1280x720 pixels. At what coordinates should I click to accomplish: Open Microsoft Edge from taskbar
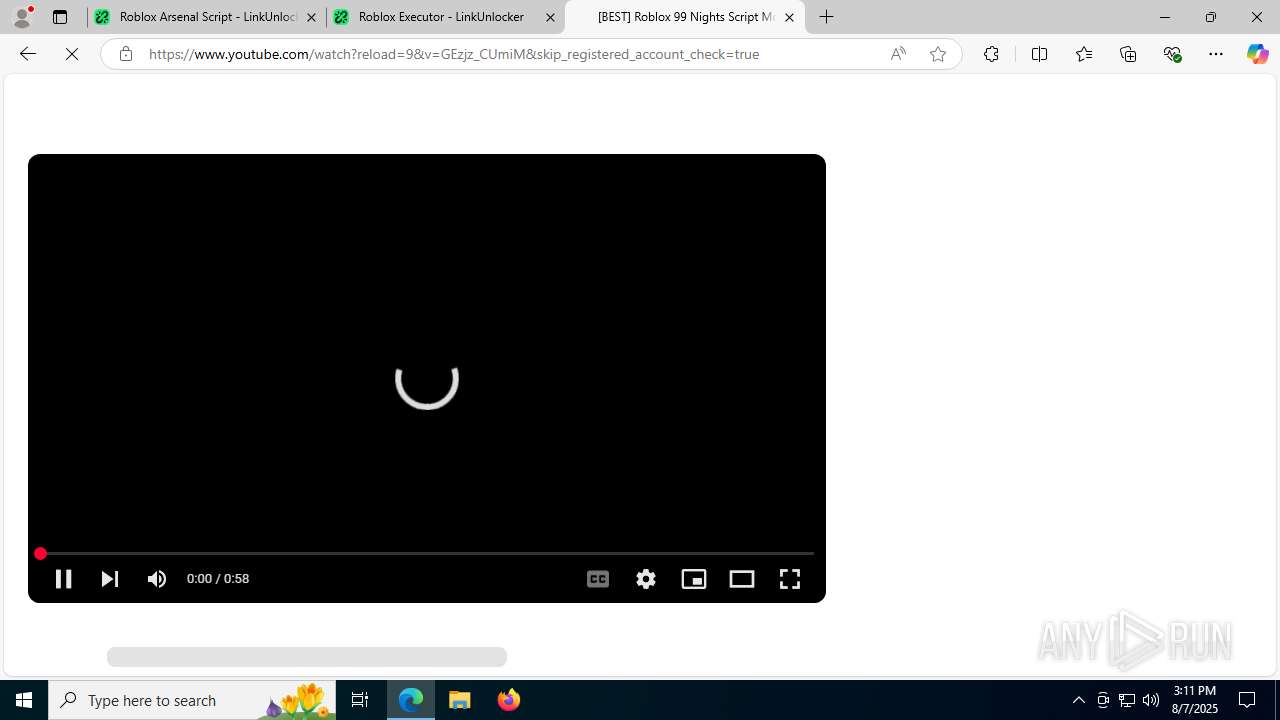pos(411,700)
